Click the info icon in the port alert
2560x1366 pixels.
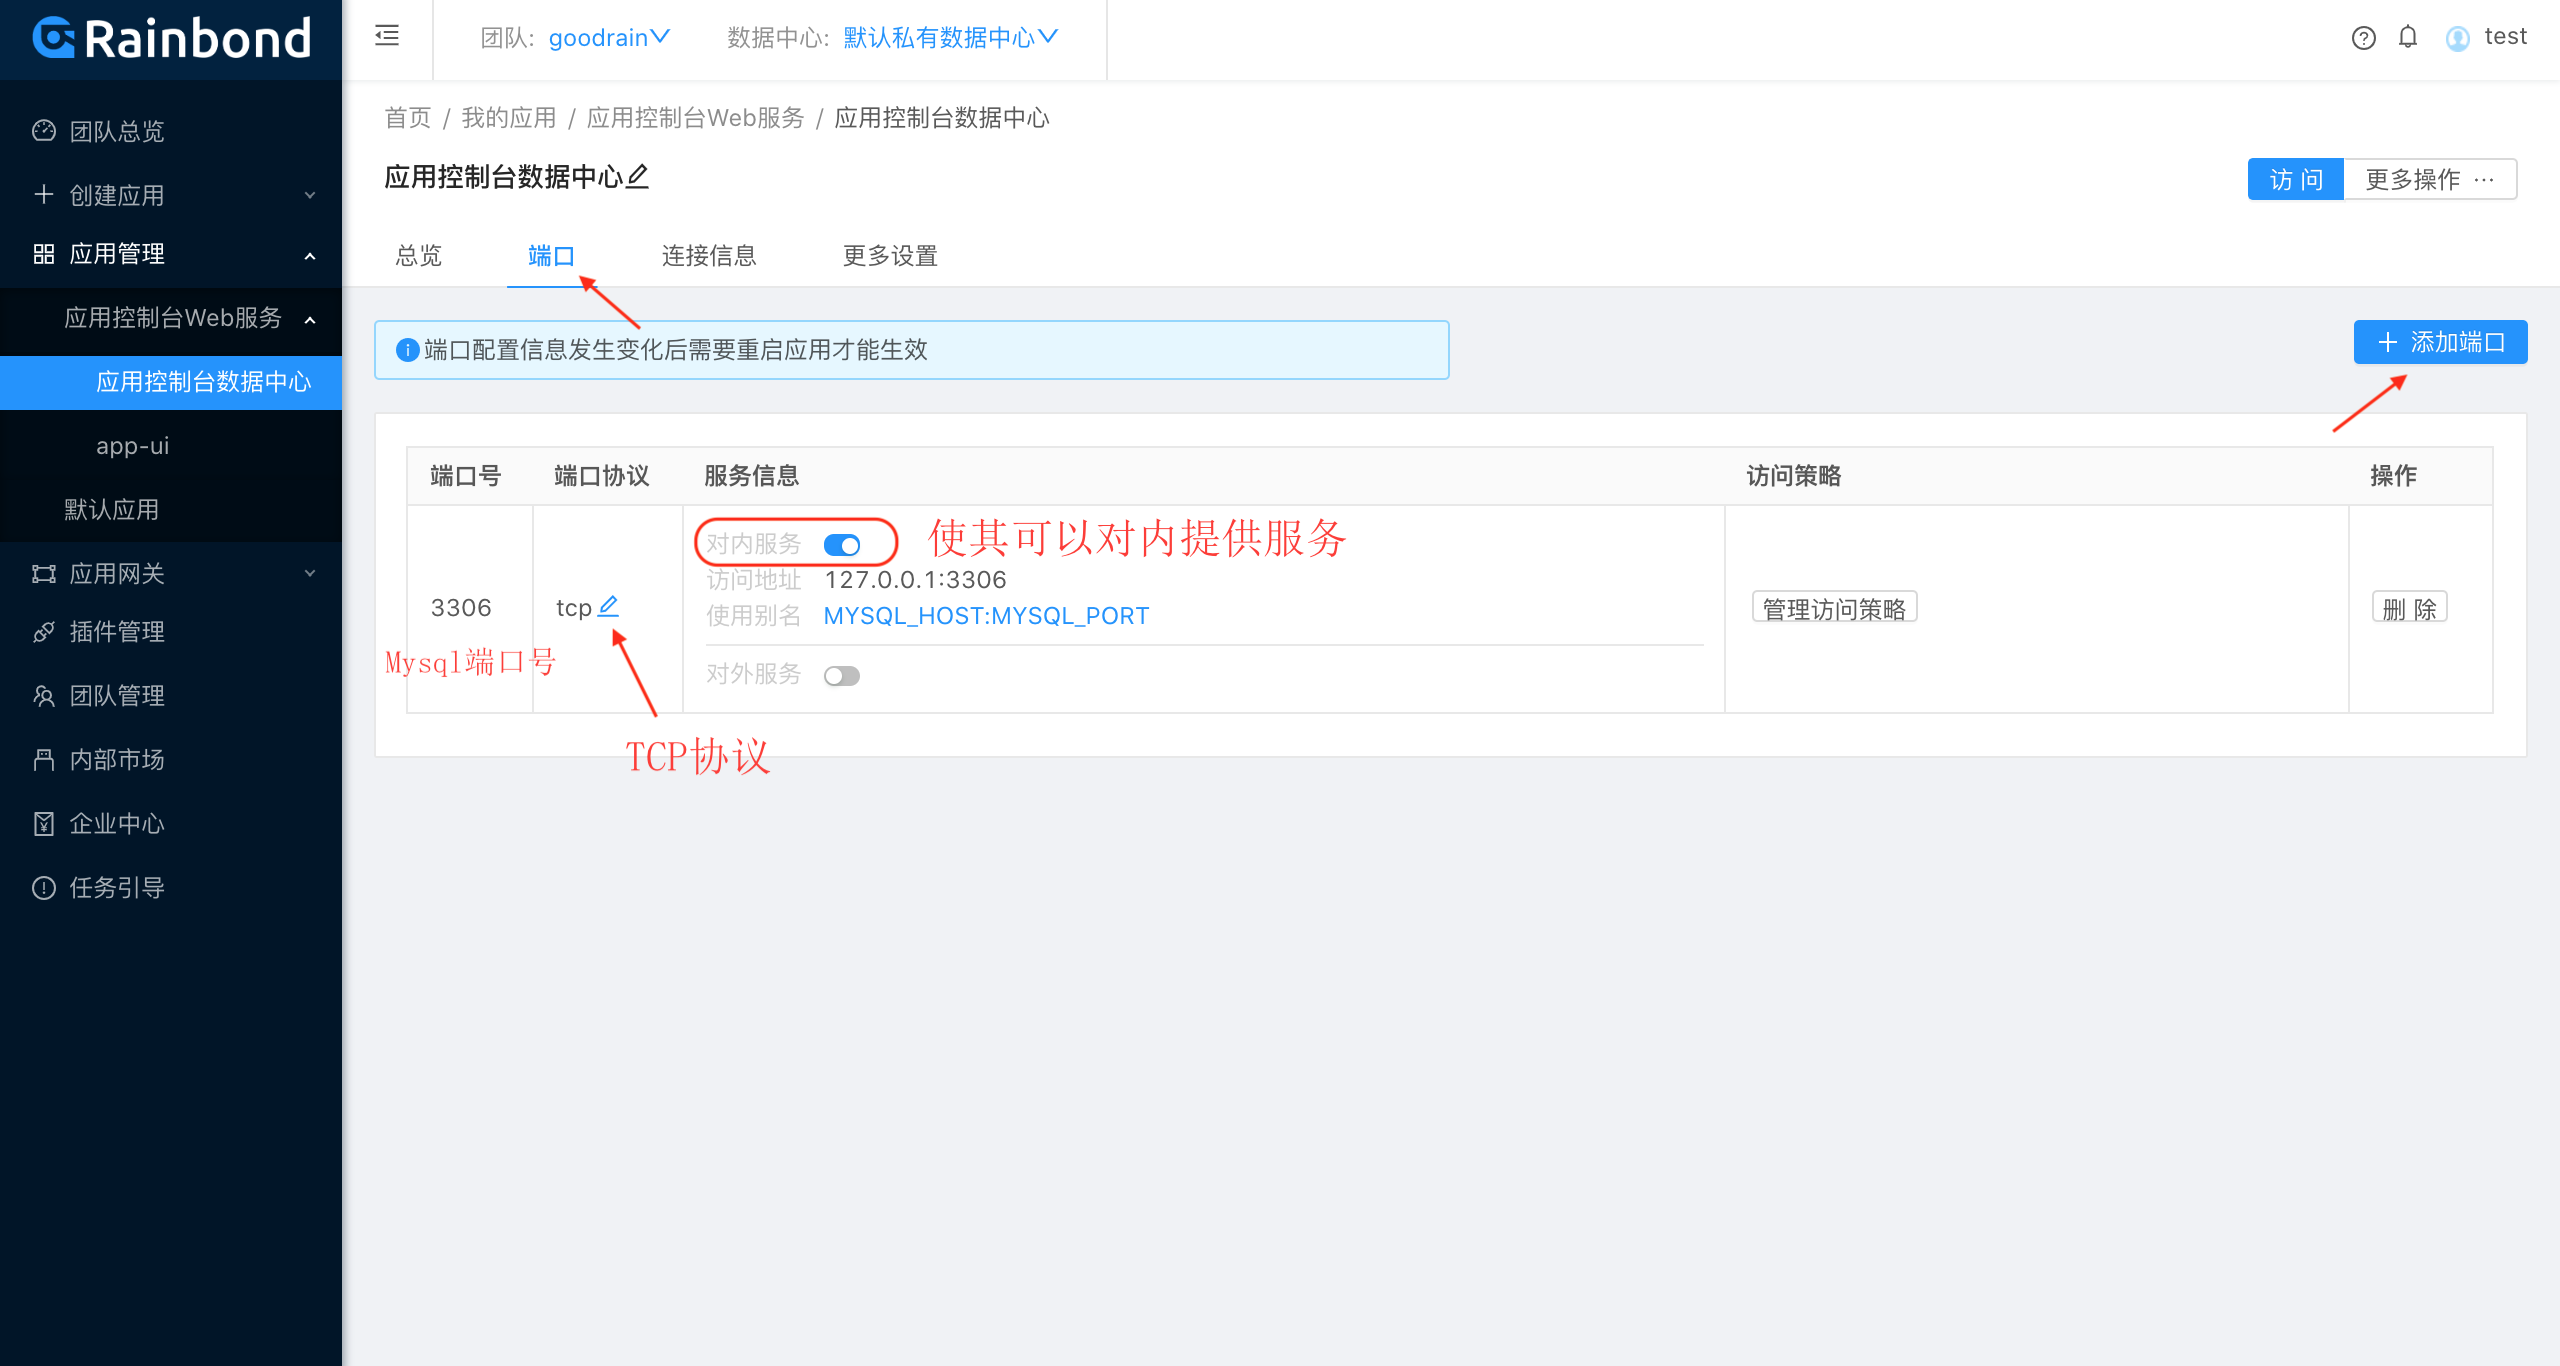(x=407, y=350)
